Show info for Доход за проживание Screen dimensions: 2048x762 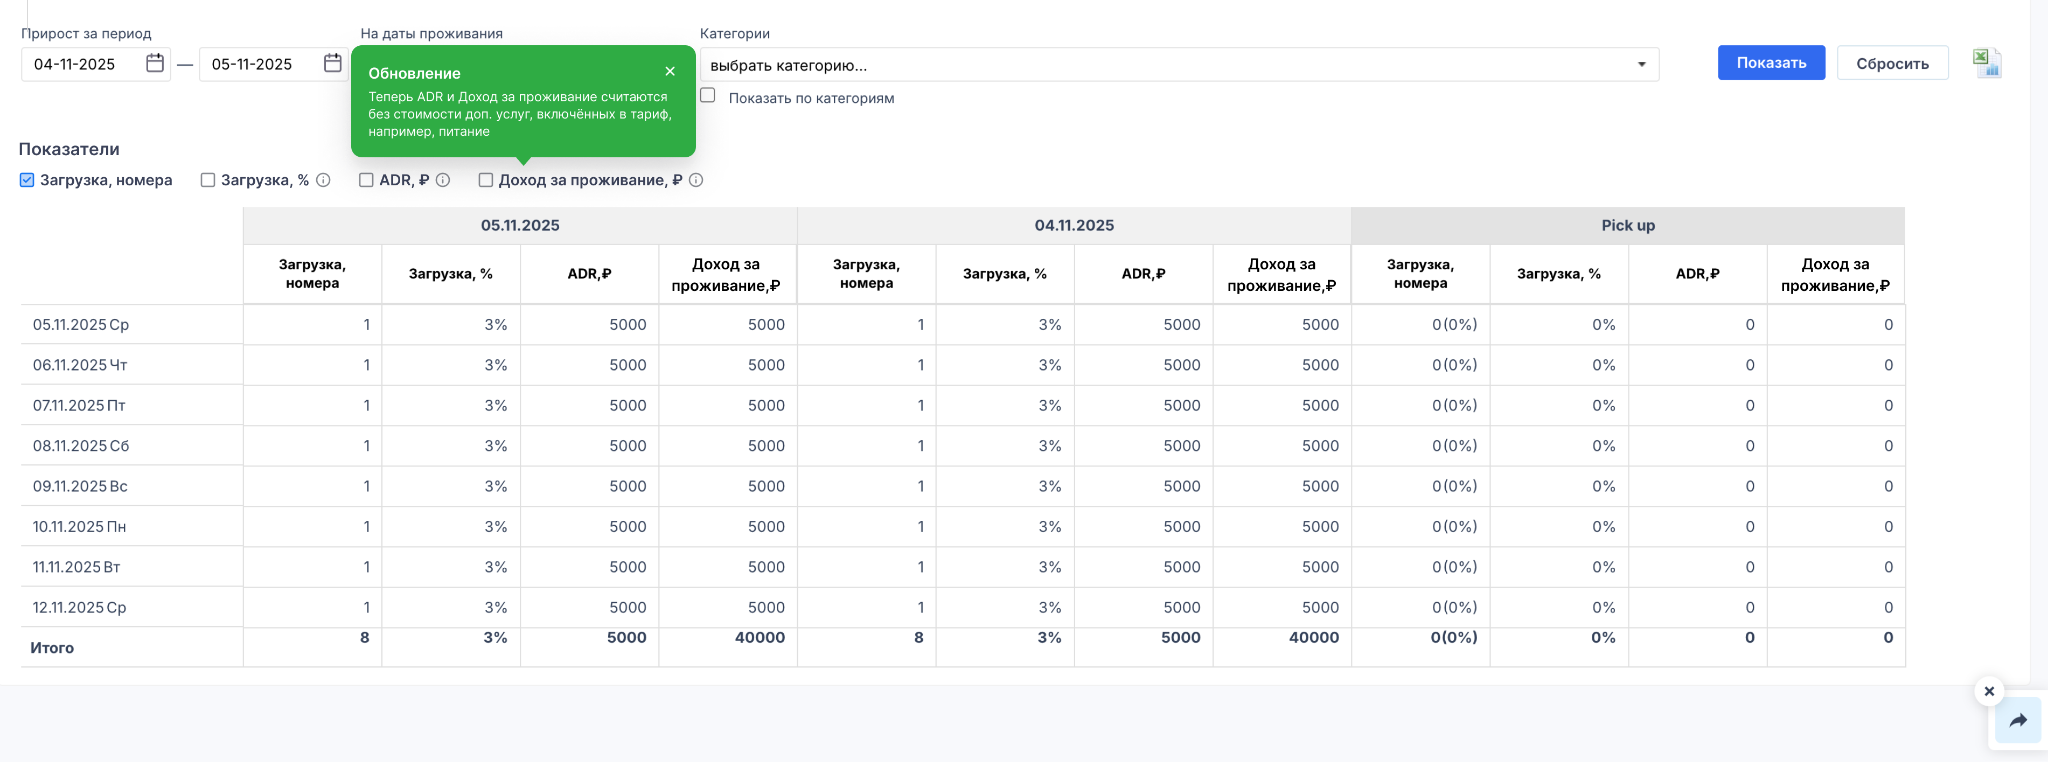pyautogui.click(x=696, y=180)
